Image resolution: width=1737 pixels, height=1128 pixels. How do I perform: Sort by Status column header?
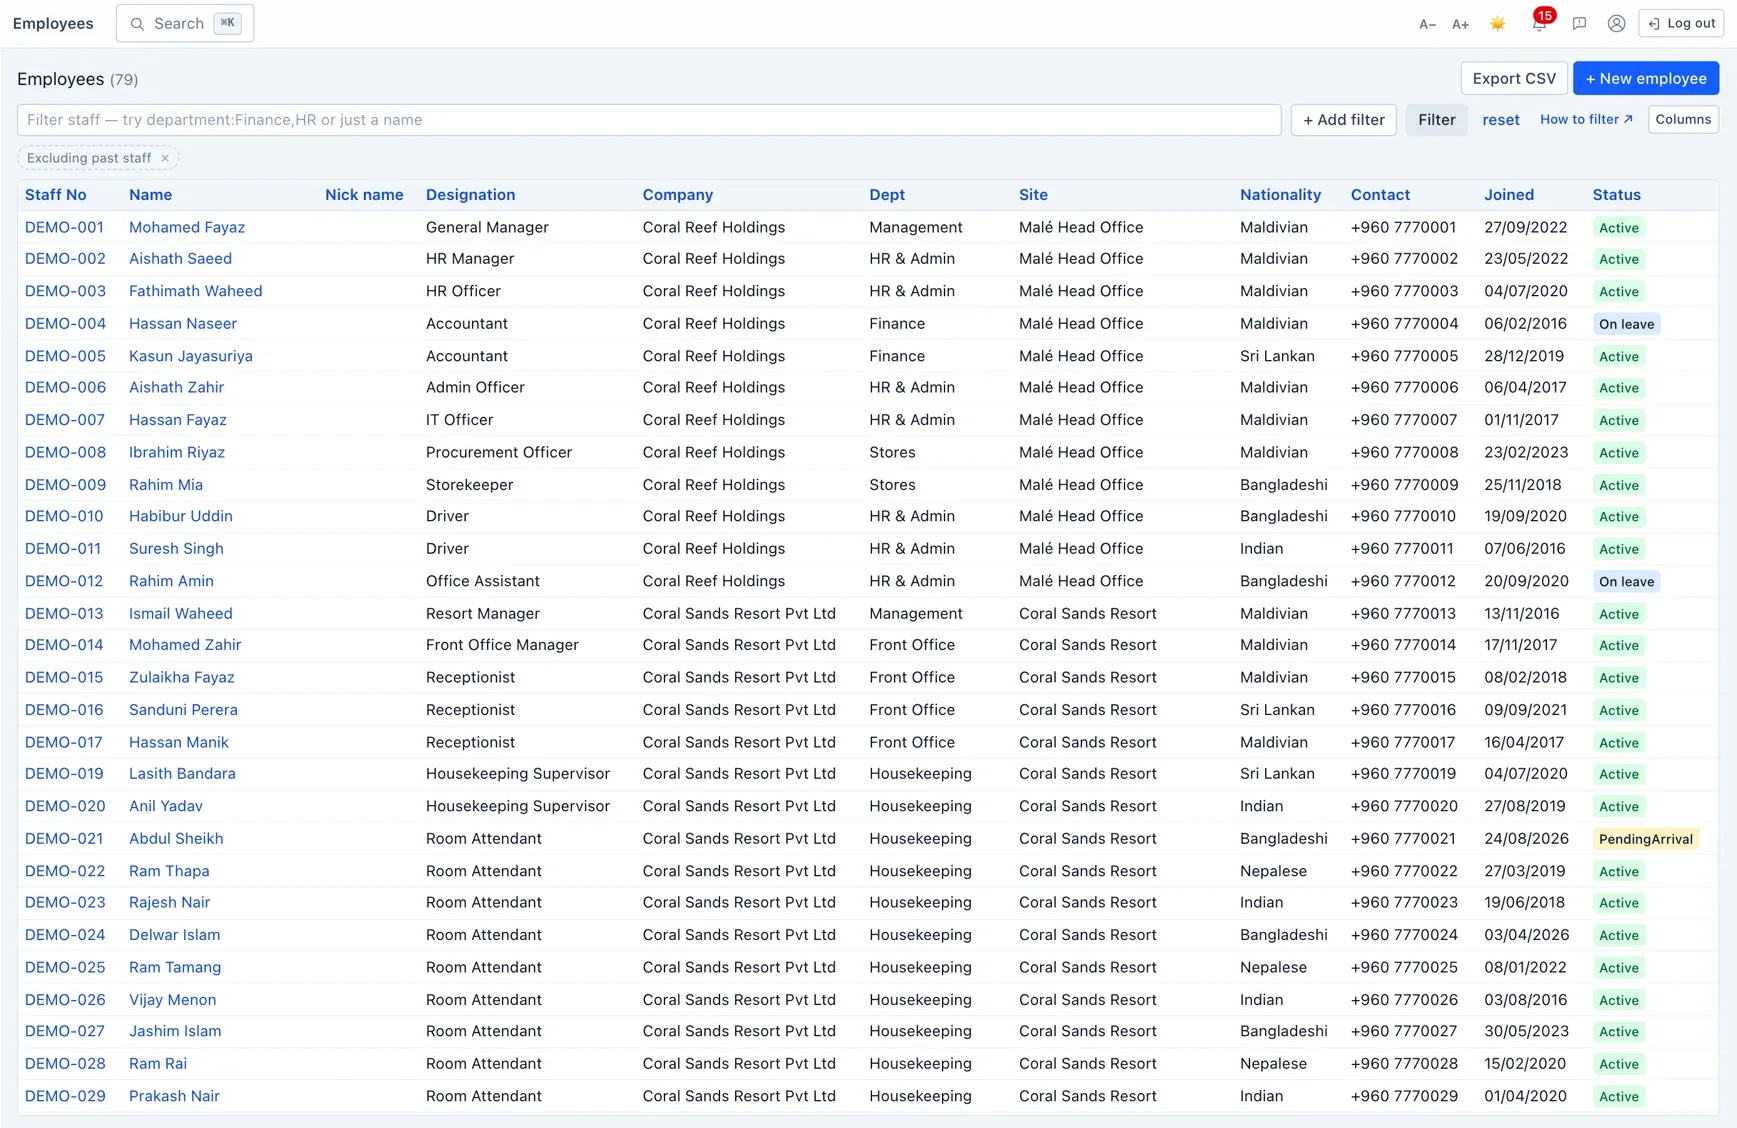[x=1616, y=195]
